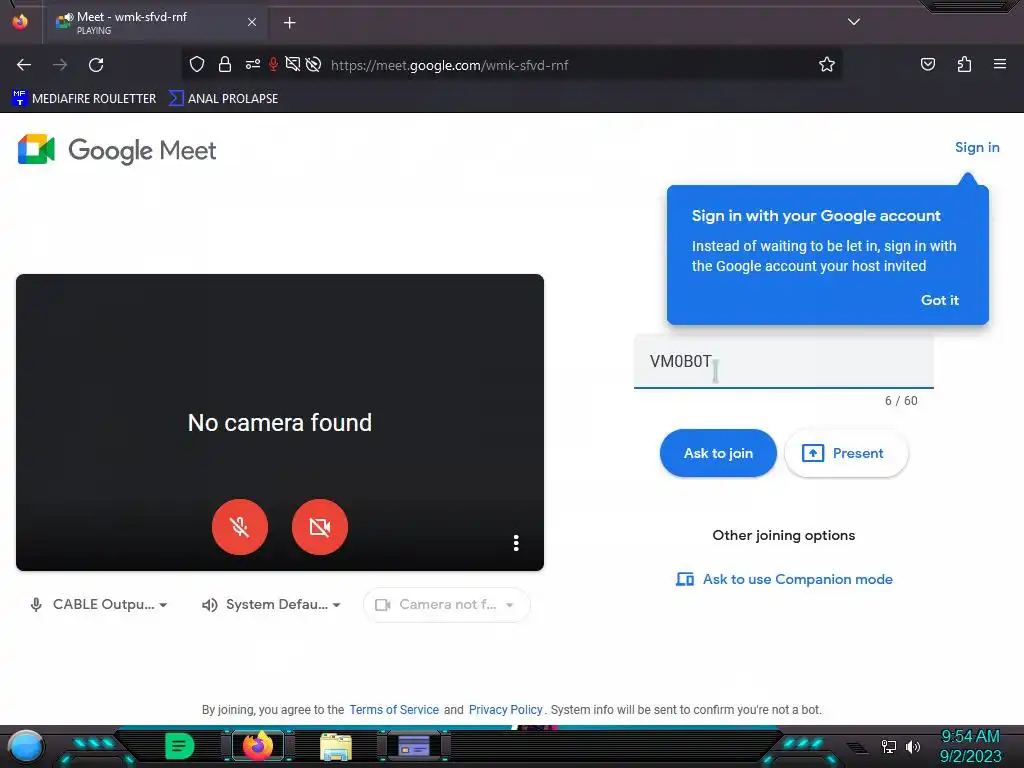
Task: Click blocked microphone indicator in address bar
Action: [x=273, y=65]
